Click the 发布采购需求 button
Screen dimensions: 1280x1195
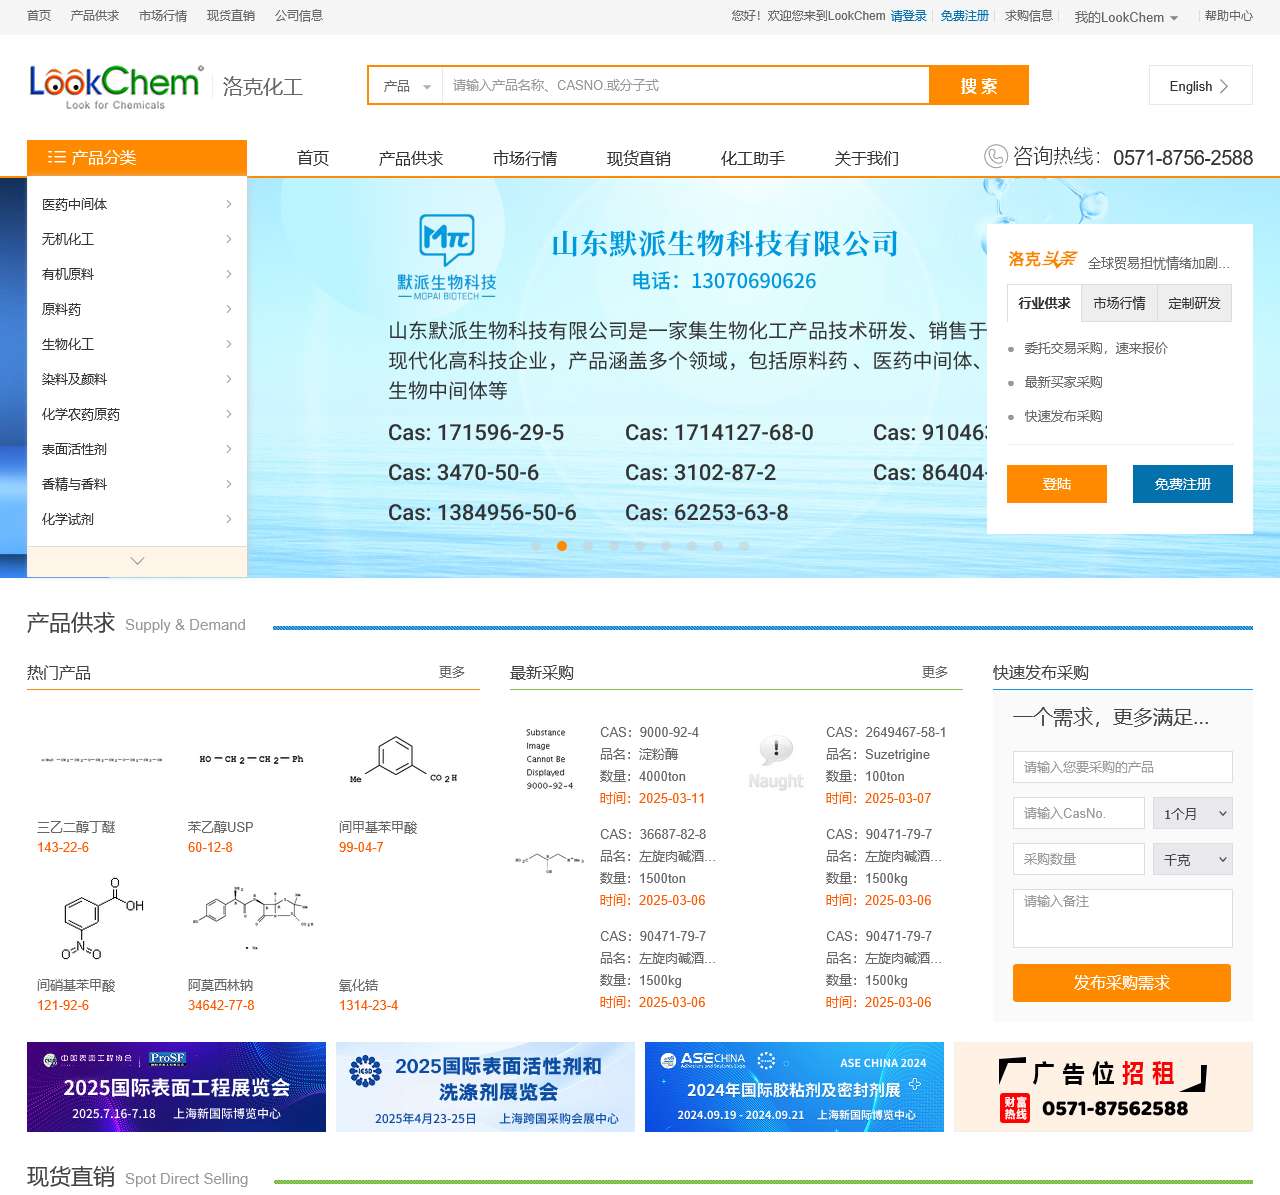tap(1122, 983)
